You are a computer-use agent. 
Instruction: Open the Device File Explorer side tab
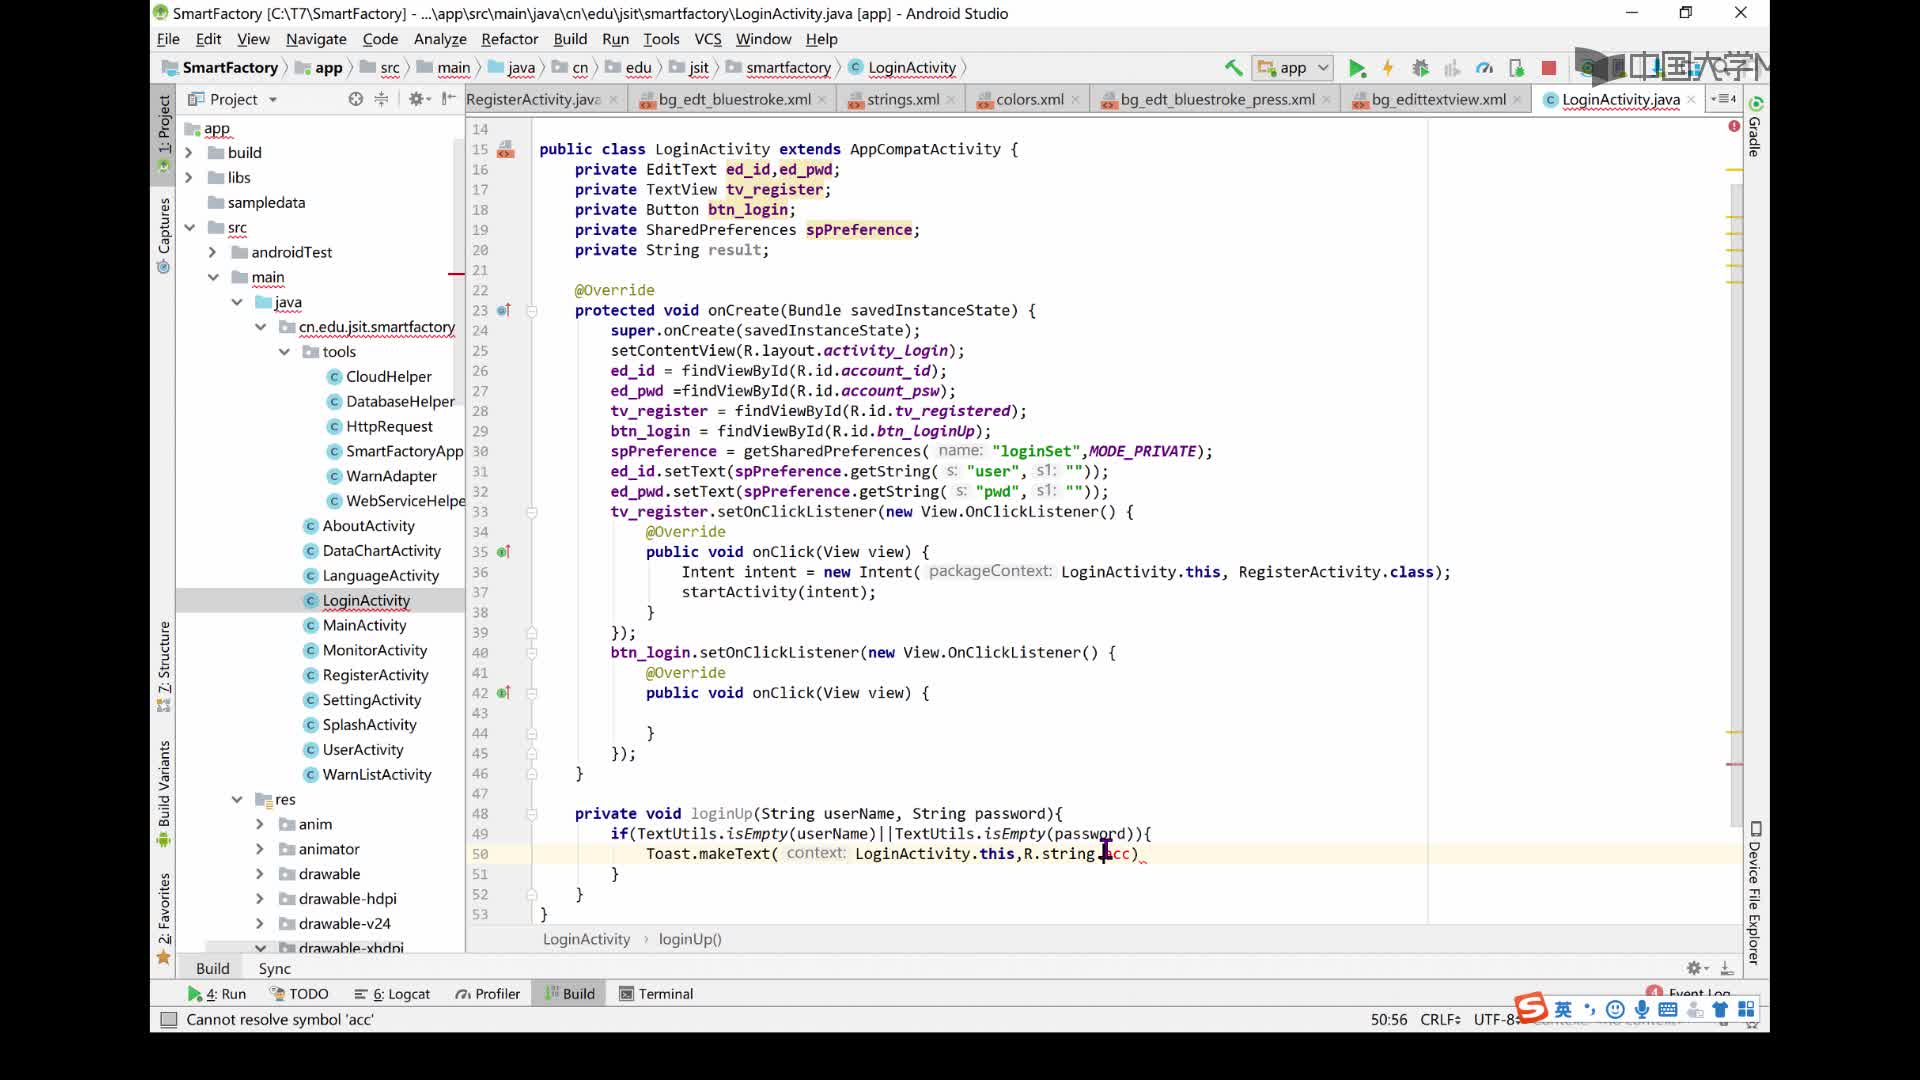pyautogui.click(x=1755, y=893)
